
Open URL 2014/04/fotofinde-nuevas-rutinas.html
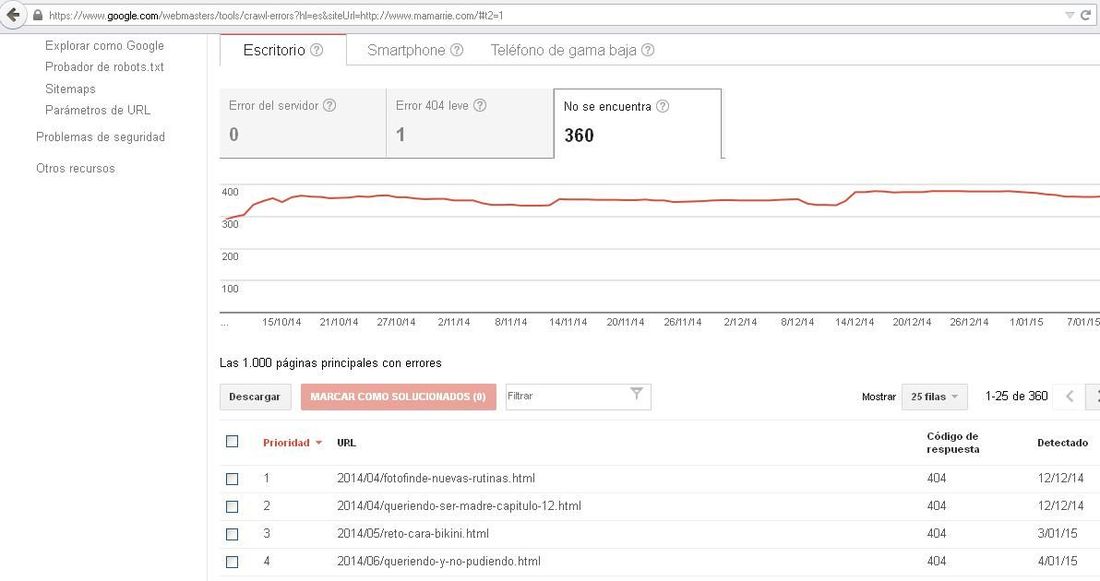(x=436, y=478)
